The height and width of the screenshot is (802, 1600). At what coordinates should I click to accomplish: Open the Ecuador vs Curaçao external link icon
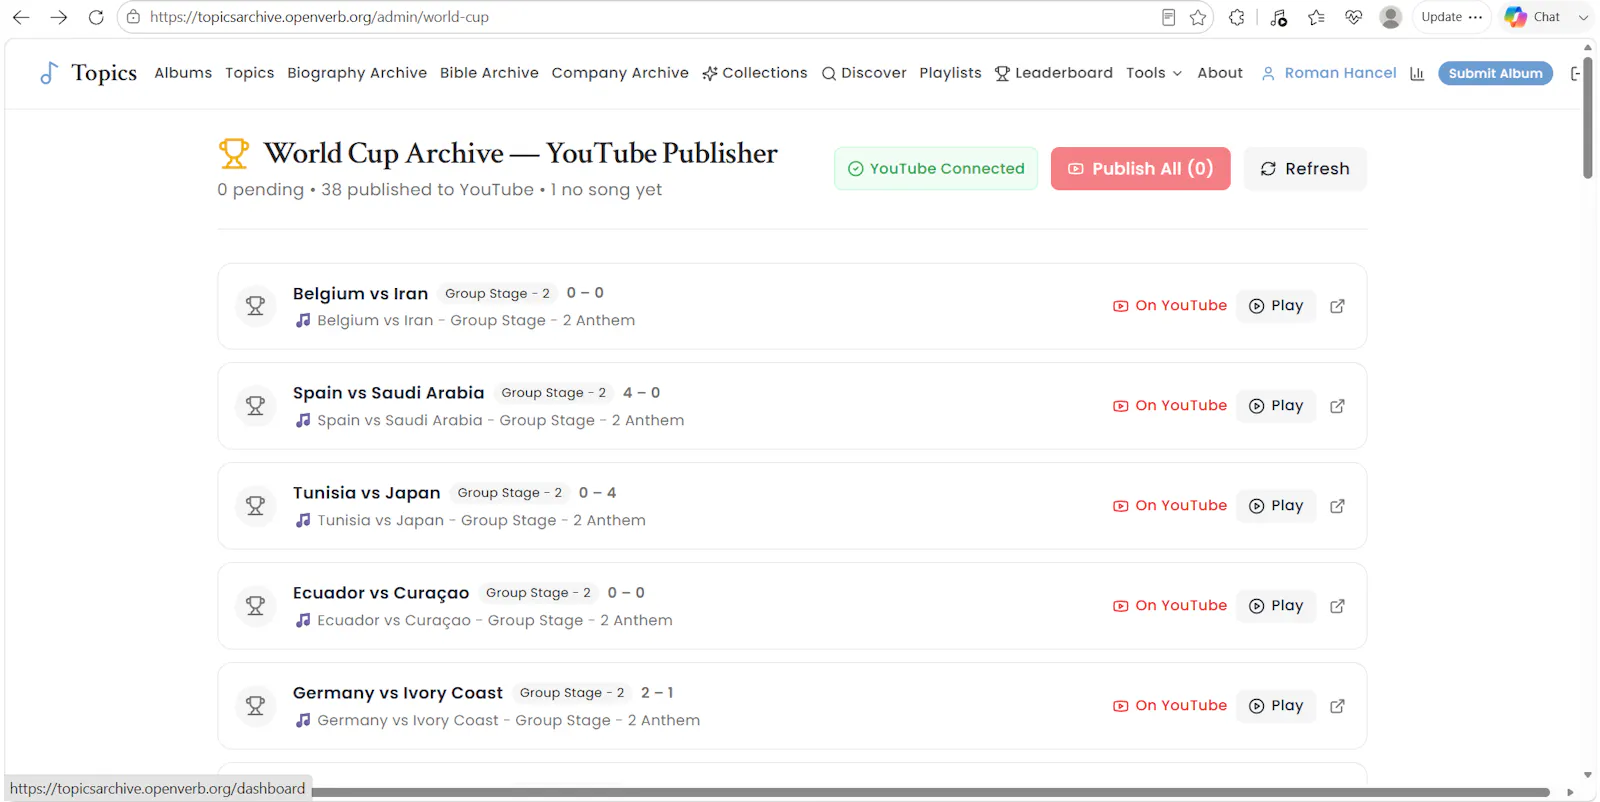point(1337,606)
